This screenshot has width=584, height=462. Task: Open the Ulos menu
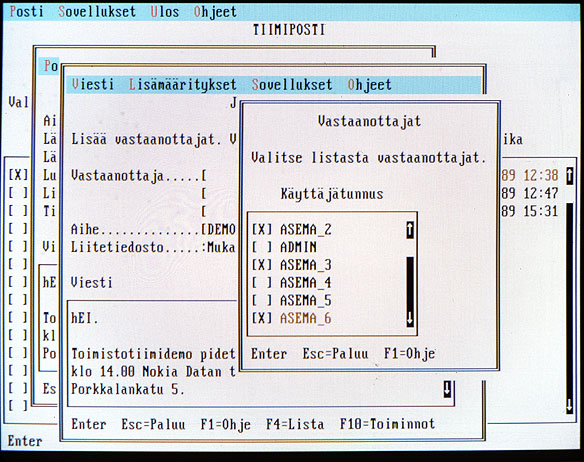pos(165,12)
